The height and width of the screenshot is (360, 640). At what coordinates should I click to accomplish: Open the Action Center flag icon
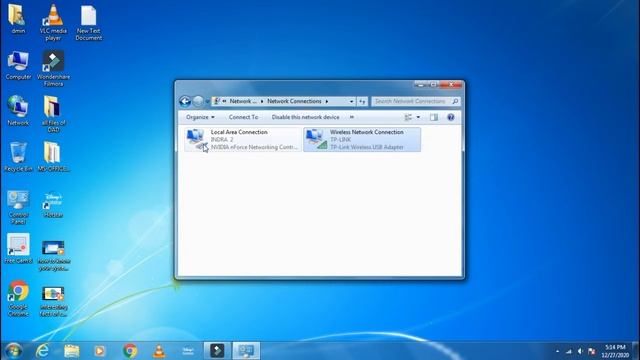coord(592,351)
